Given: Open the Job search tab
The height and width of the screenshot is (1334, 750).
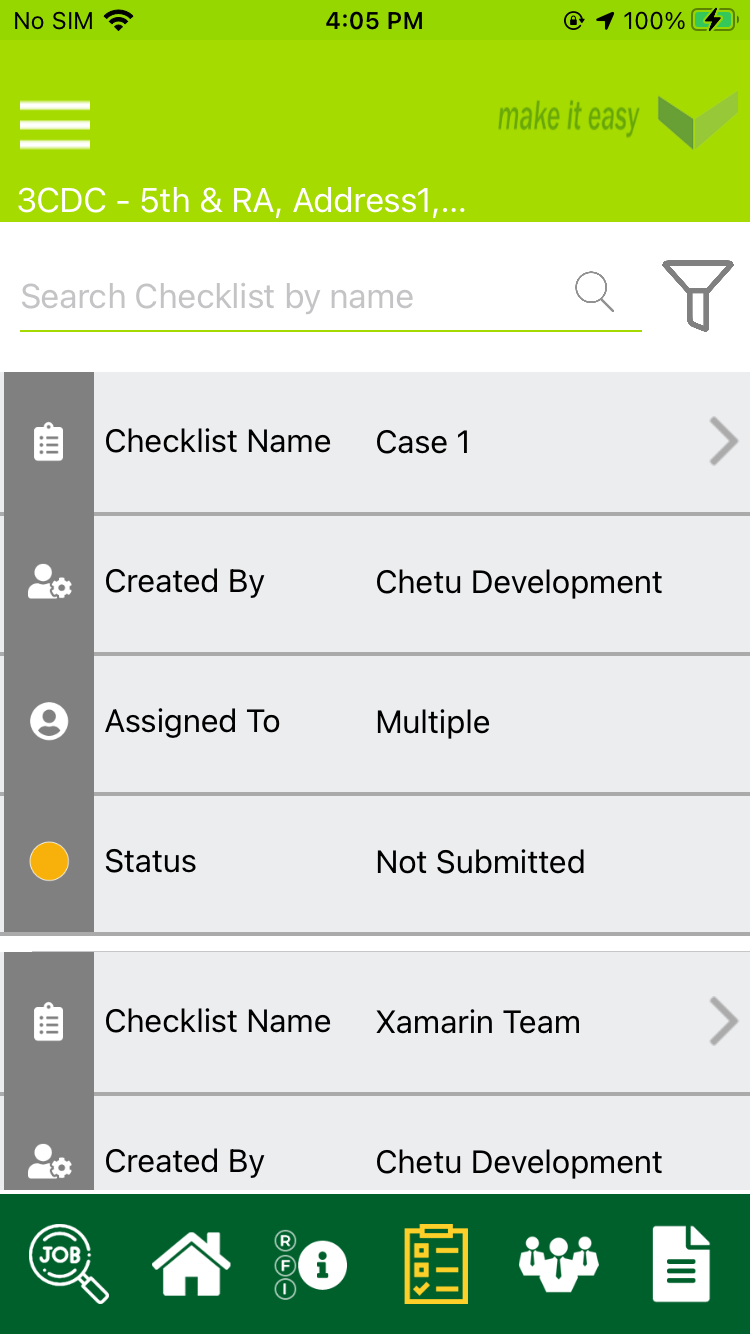Looking at the screenshot, I should tap(68, 1264).
